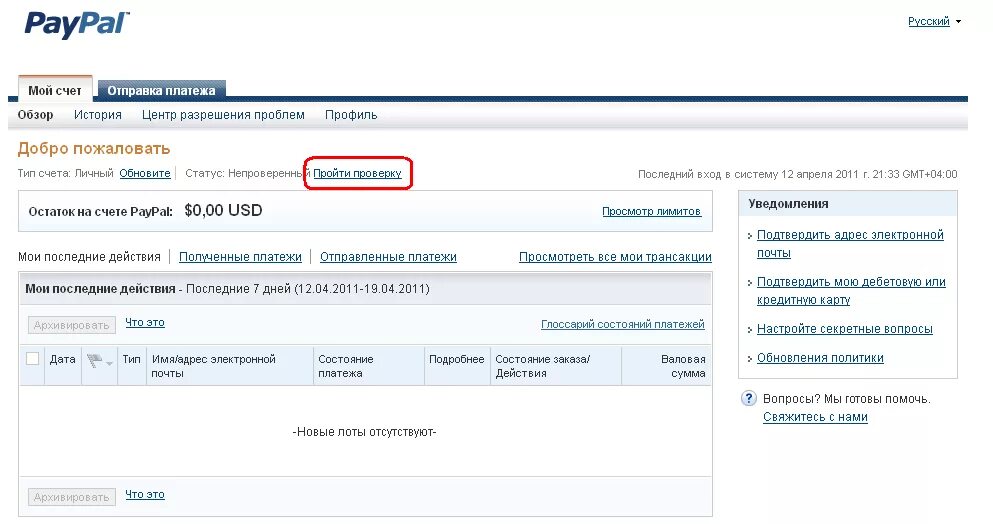This screenshot has width=993, height=524.
Task: Show Полученные платежи
Action: tap(240, 257)
